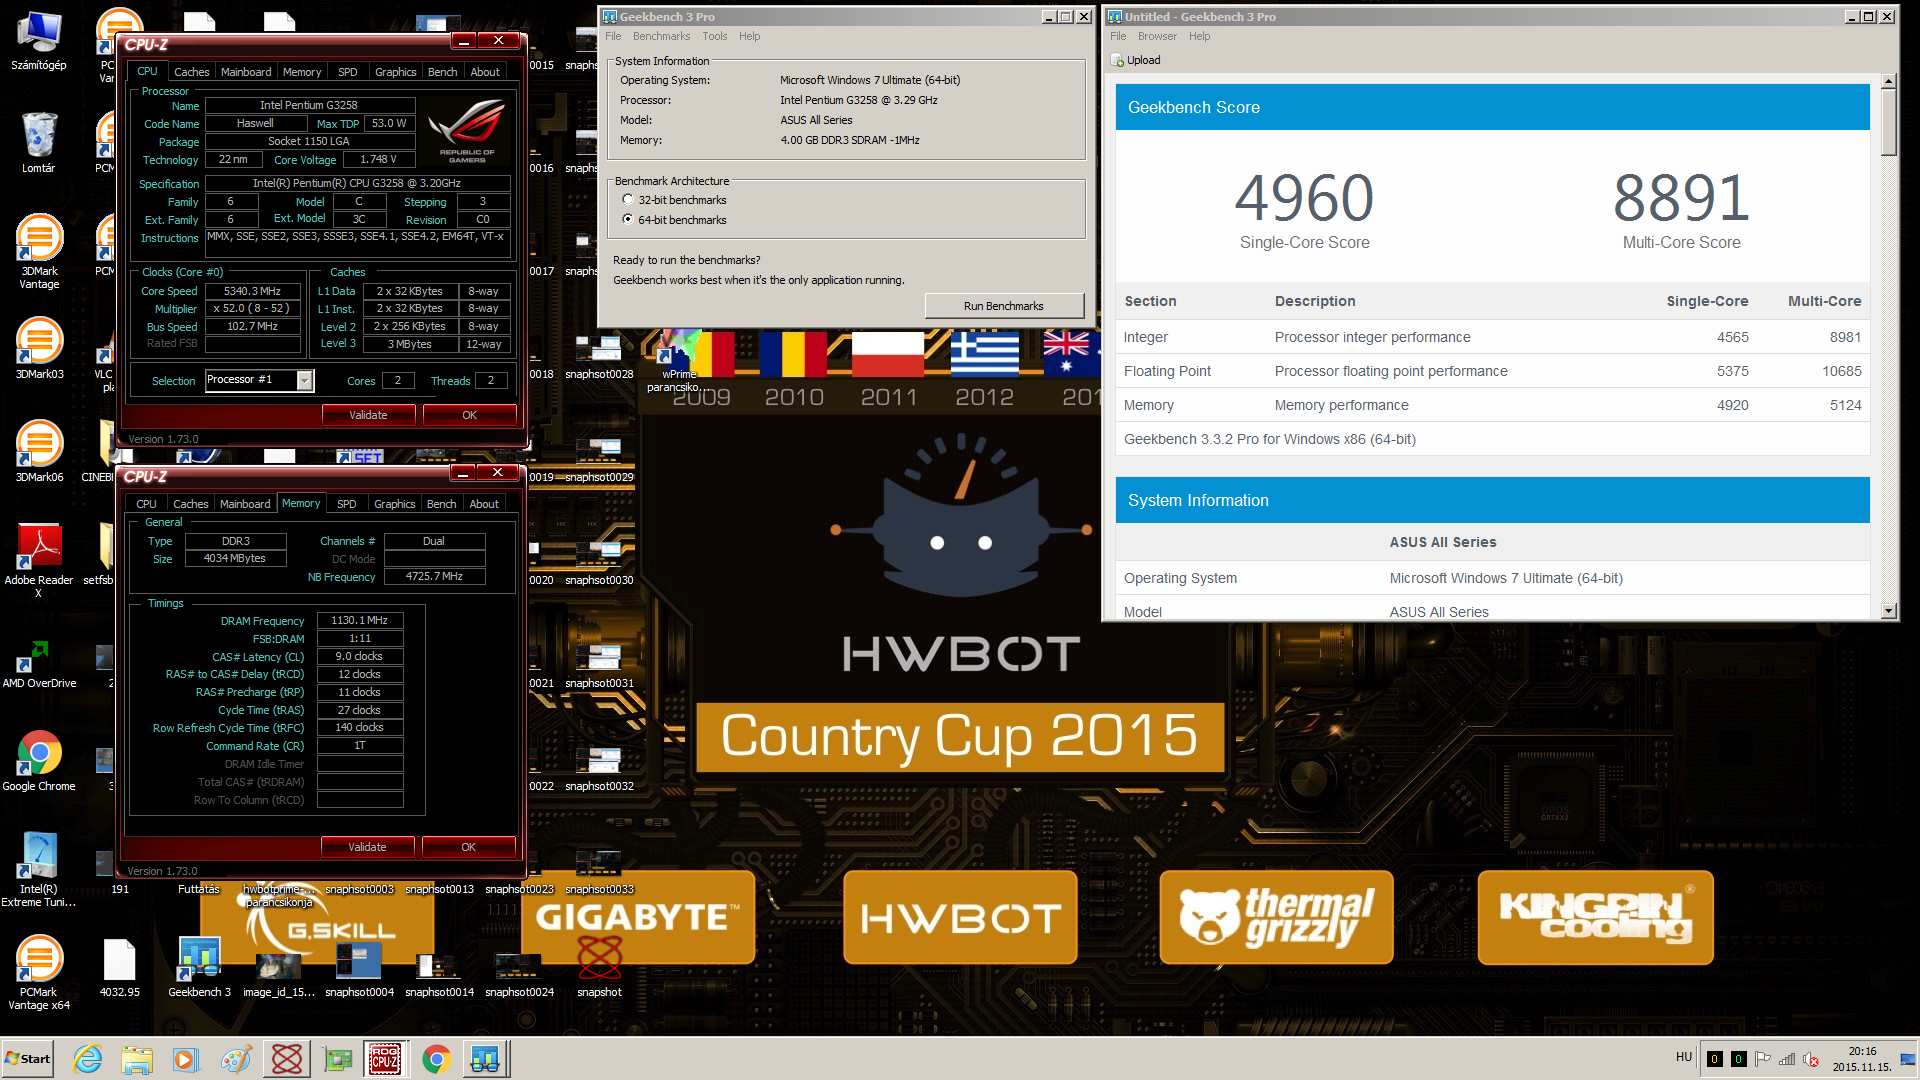Click the Run Benchmarks button
Image resolution: width=1920 pixels, height=1080 pixels.
point(1003,306)
